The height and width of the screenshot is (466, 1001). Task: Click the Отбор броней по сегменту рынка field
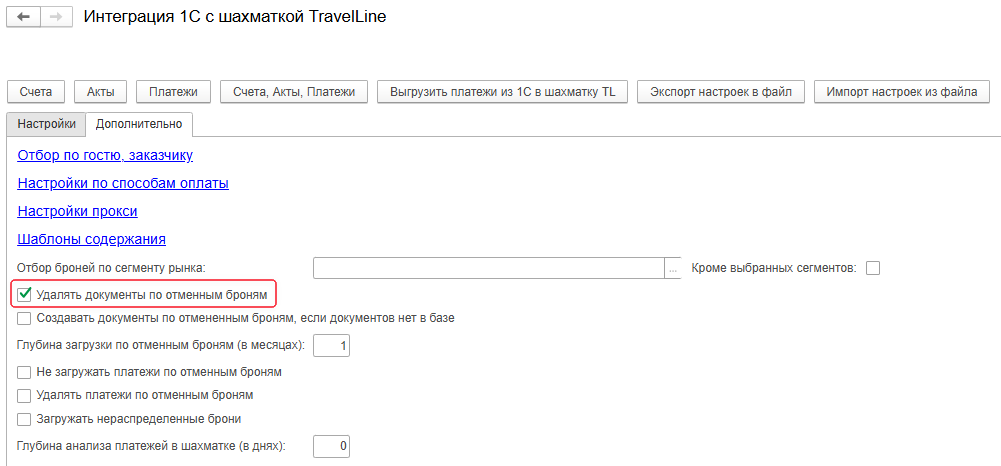[x=489, y=268]
